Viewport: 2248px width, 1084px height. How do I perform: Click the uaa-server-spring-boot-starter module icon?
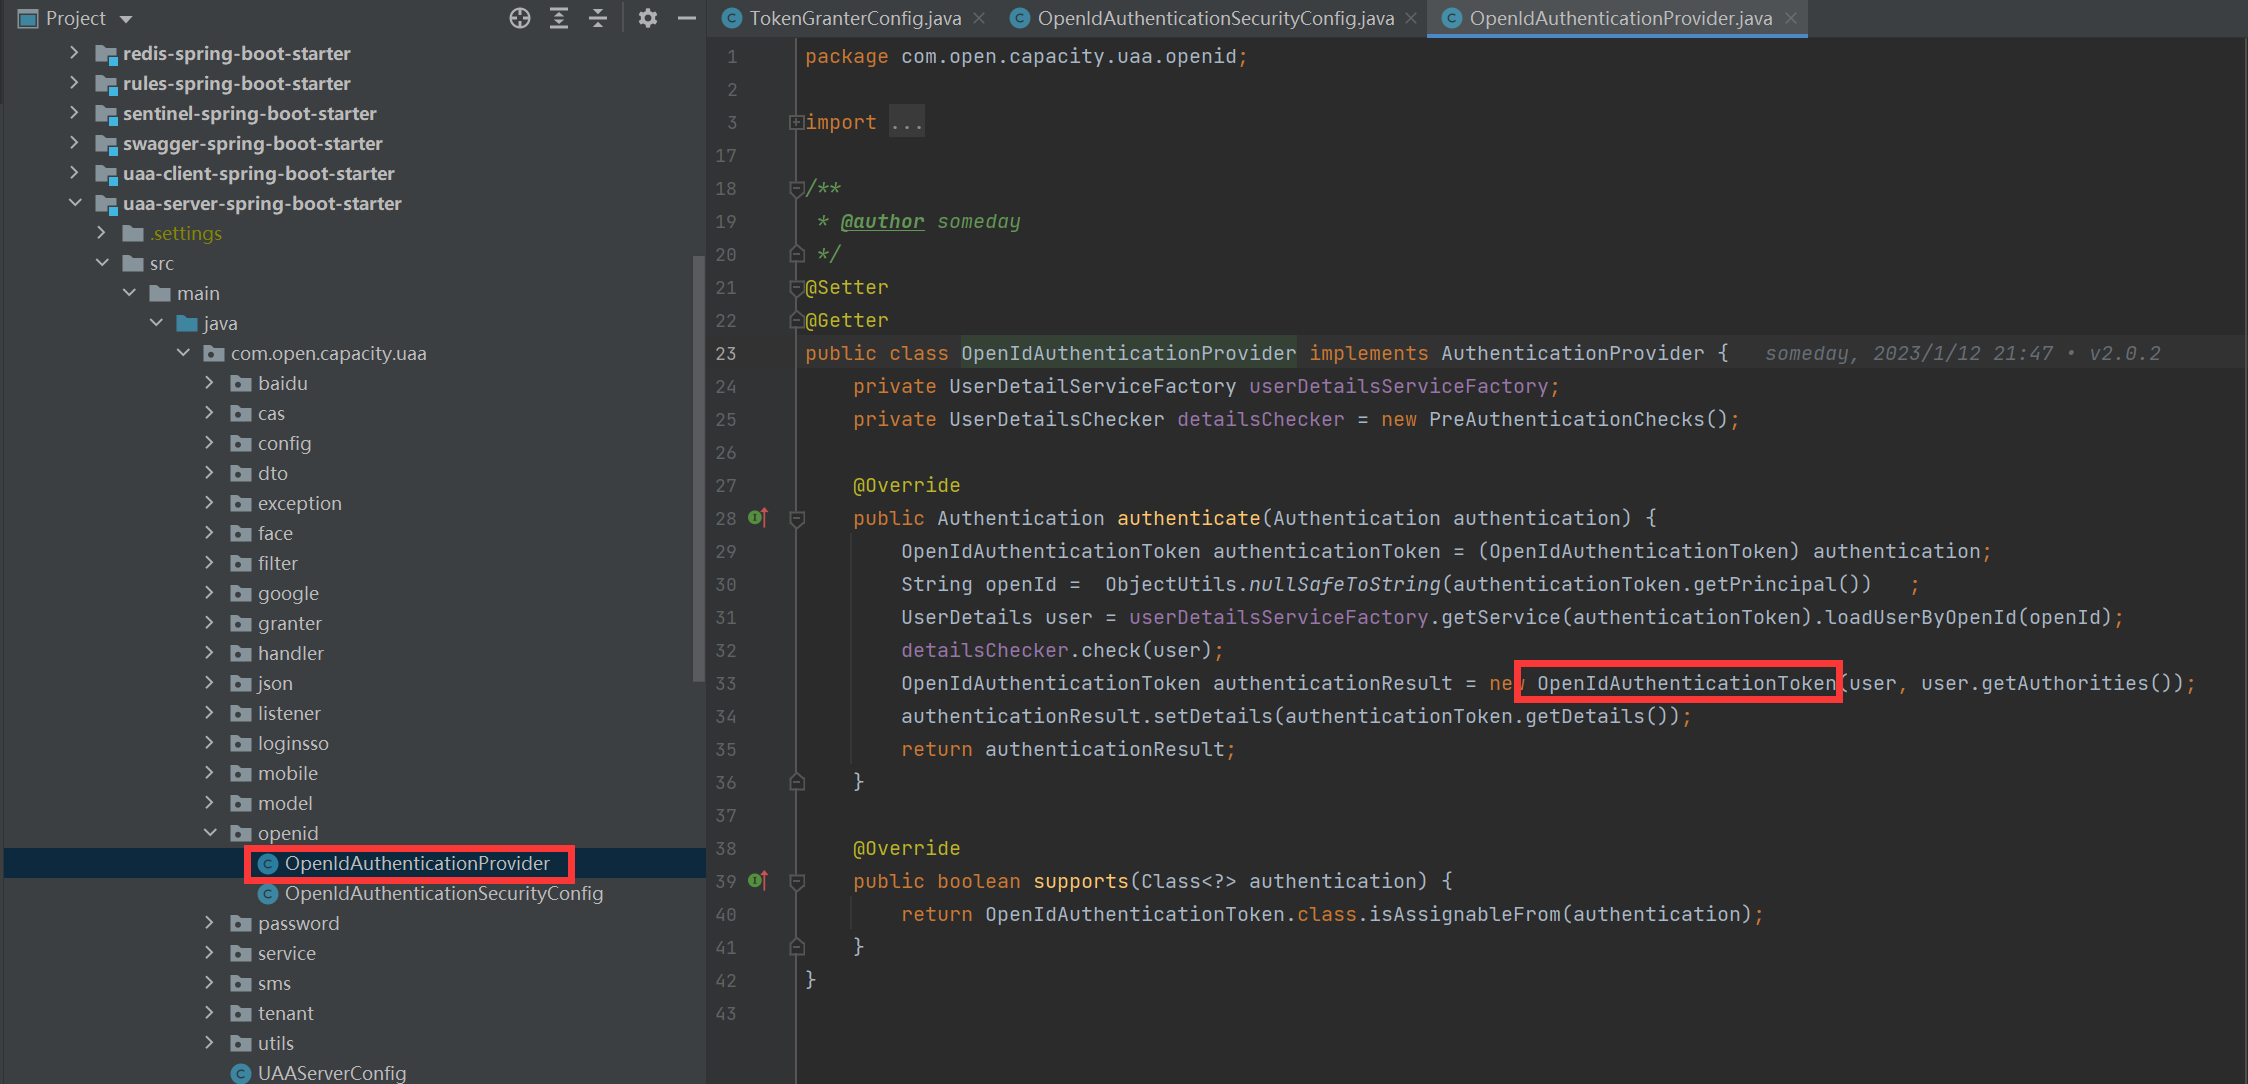tap(106, 203)
